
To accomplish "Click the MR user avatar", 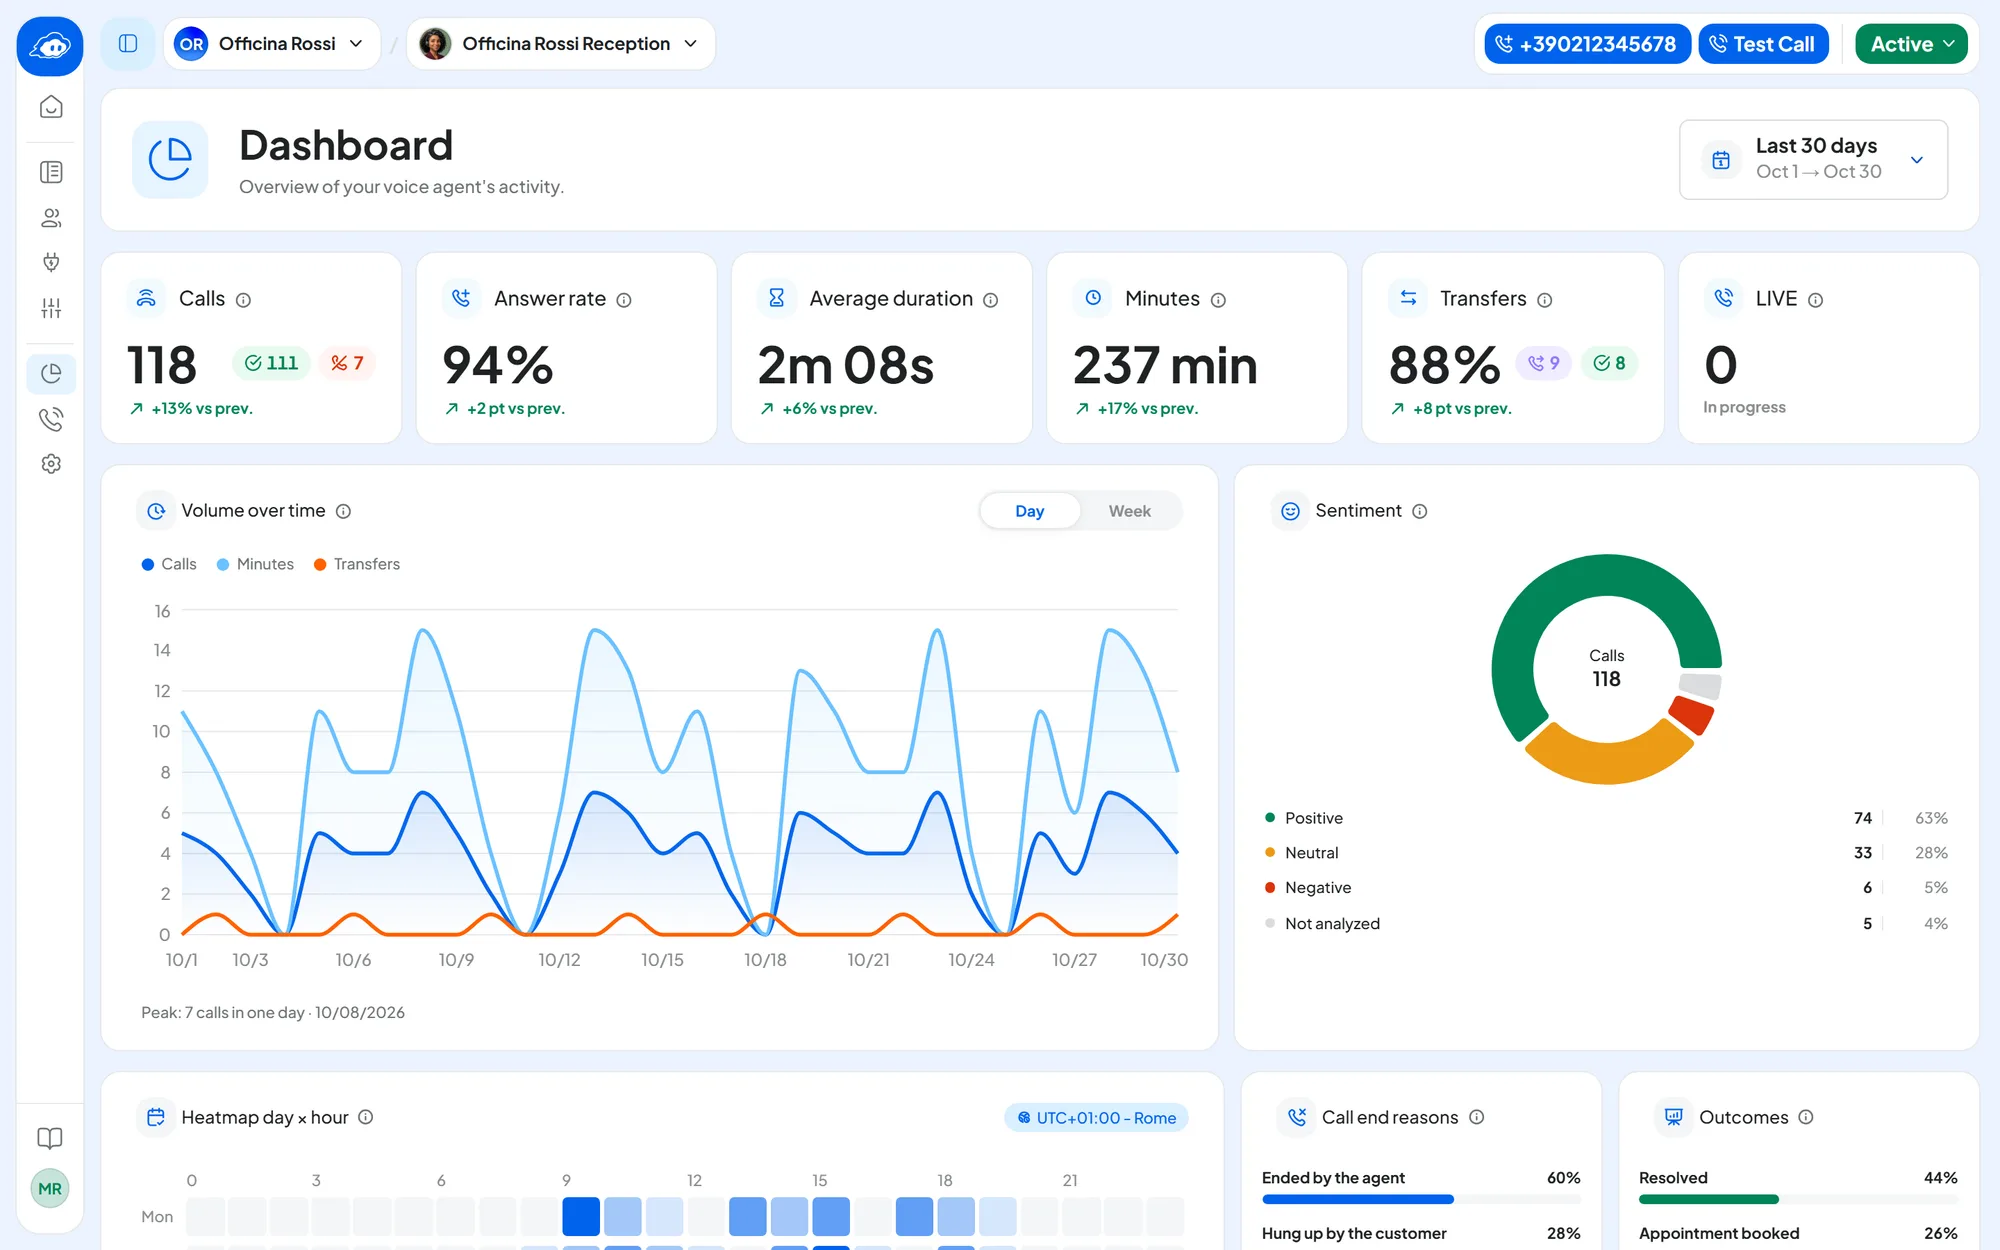I will (x=50, y=1189).
